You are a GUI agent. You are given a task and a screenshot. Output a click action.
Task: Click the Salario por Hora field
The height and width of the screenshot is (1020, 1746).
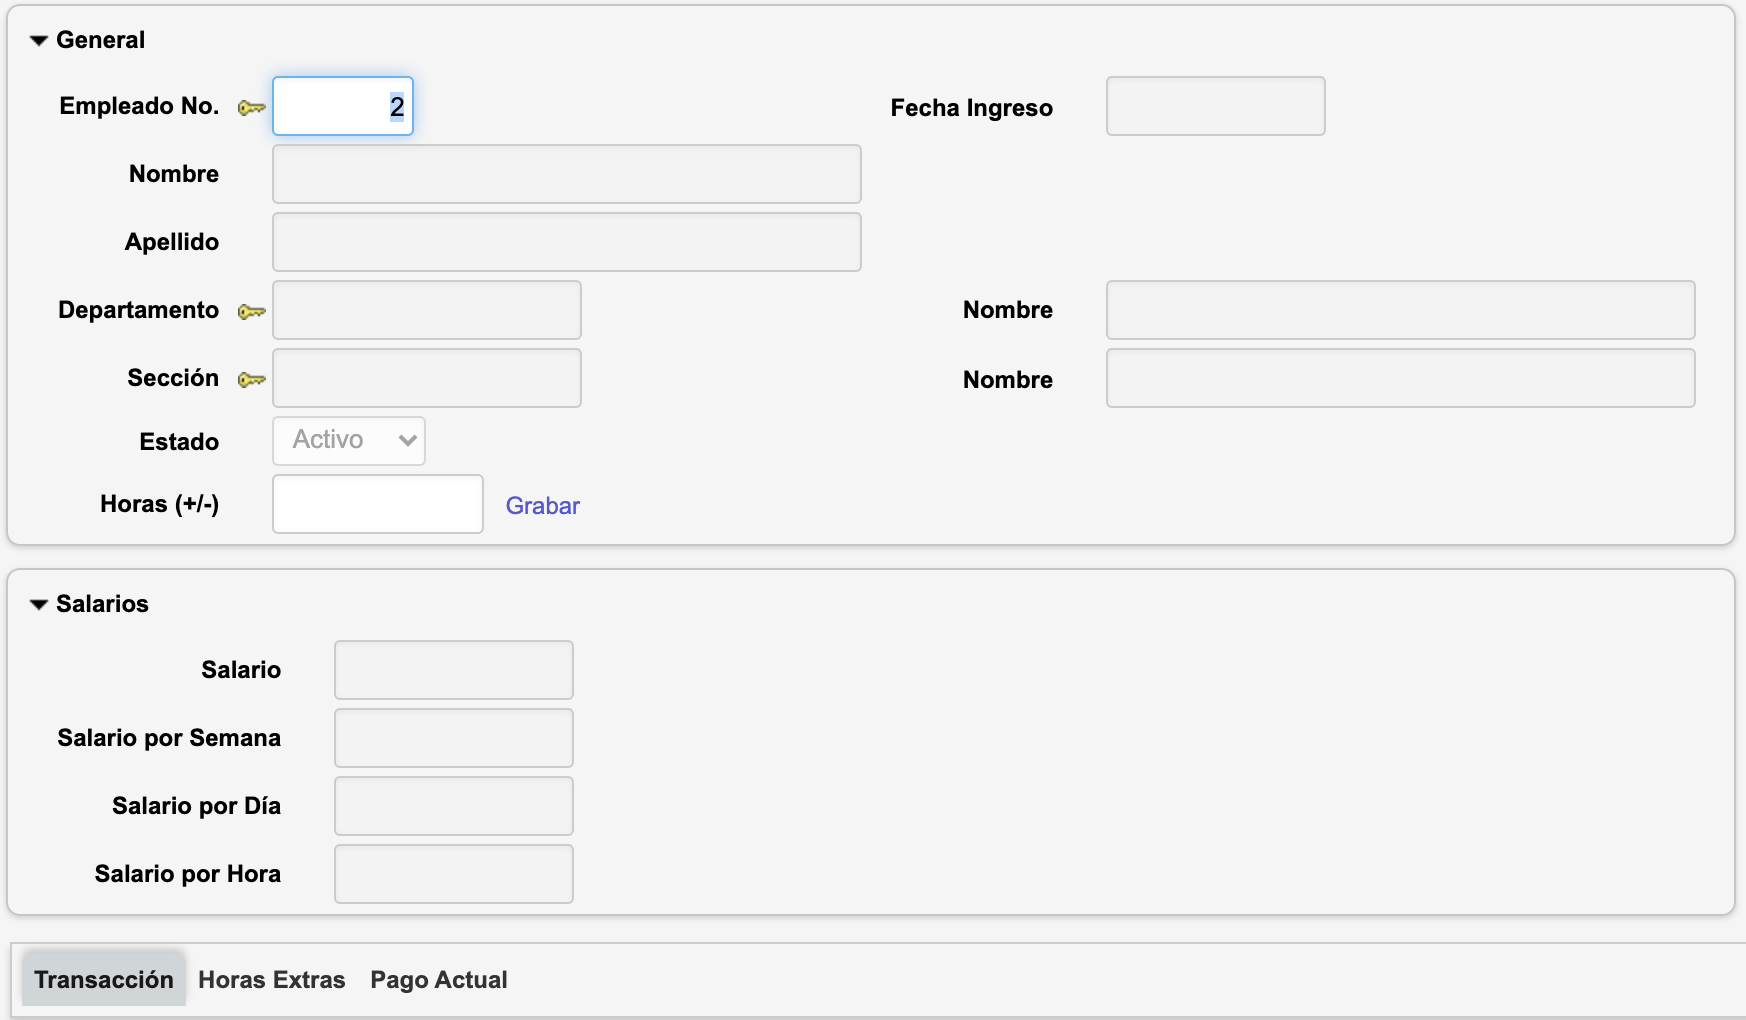pyautogui.click(x=454, y=874)
